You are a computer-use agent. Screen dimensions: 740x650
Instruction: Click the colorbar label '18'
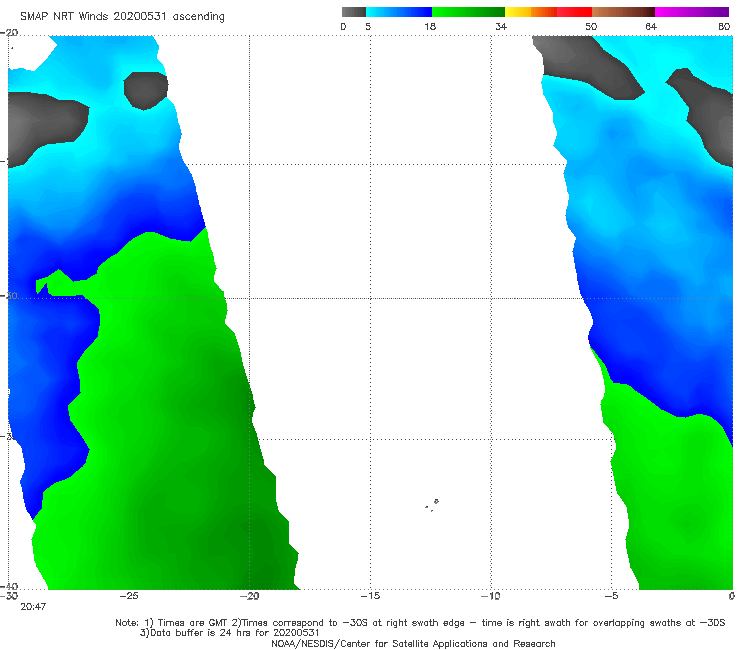pyautogui.click(x=430, y=27)
